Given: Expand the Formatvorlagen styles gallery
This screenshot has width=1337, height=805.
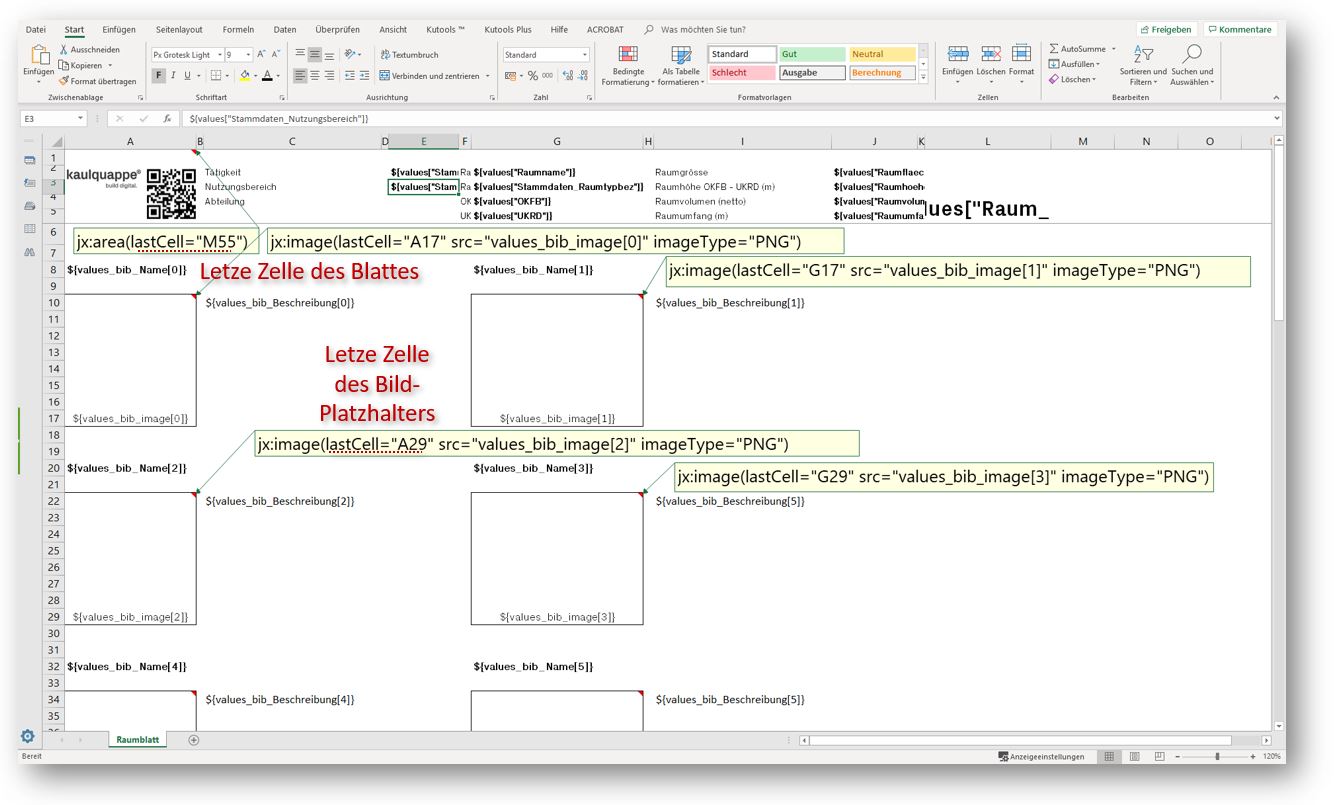Looking at the screenshot, I should pyautogui.click(x=923, y=77).
